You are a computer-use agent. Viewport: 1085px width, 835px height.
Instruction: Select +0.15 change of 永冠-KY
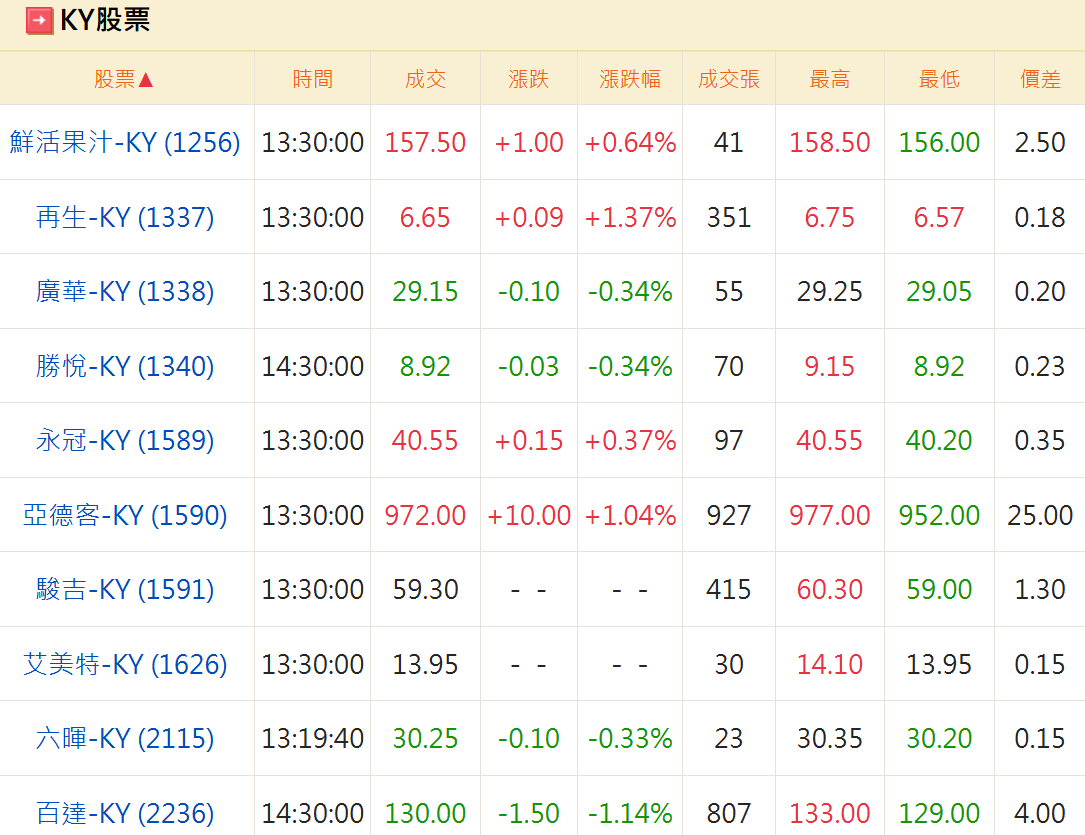(529, 441)
